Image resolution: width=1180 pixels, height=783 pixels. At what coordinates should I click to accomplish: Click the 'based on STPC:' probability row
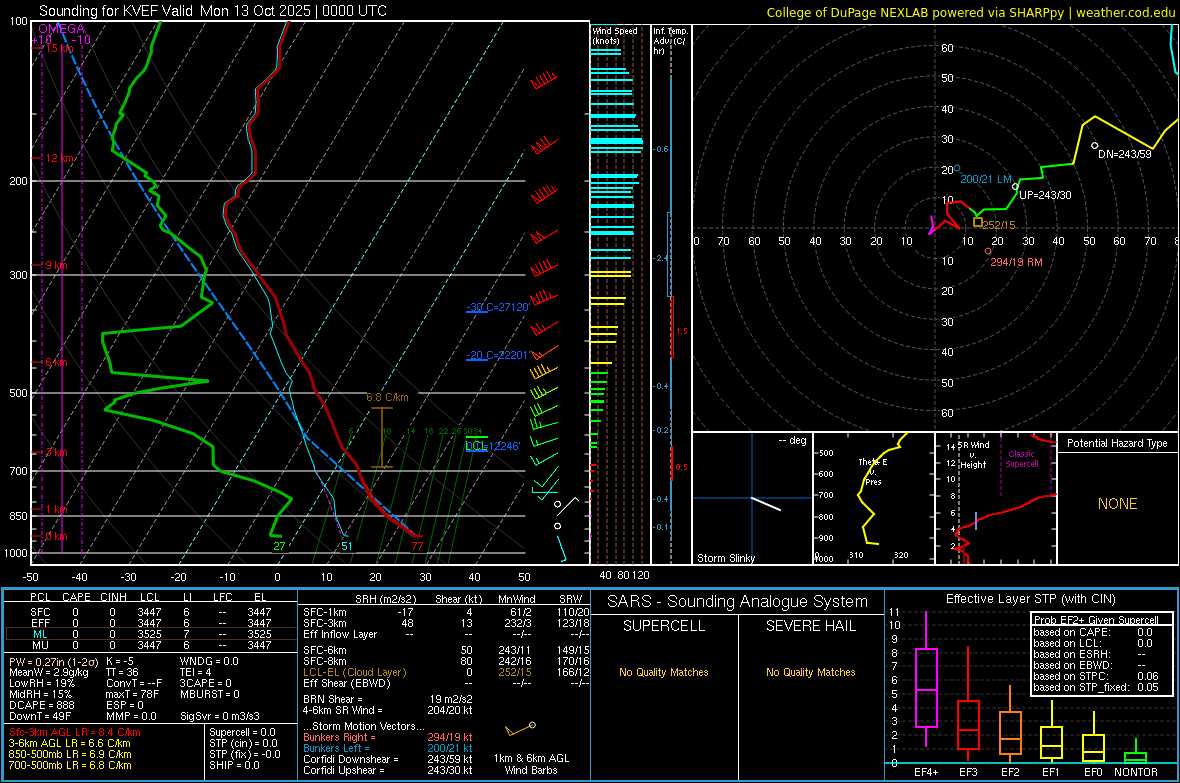[1096, 676]
